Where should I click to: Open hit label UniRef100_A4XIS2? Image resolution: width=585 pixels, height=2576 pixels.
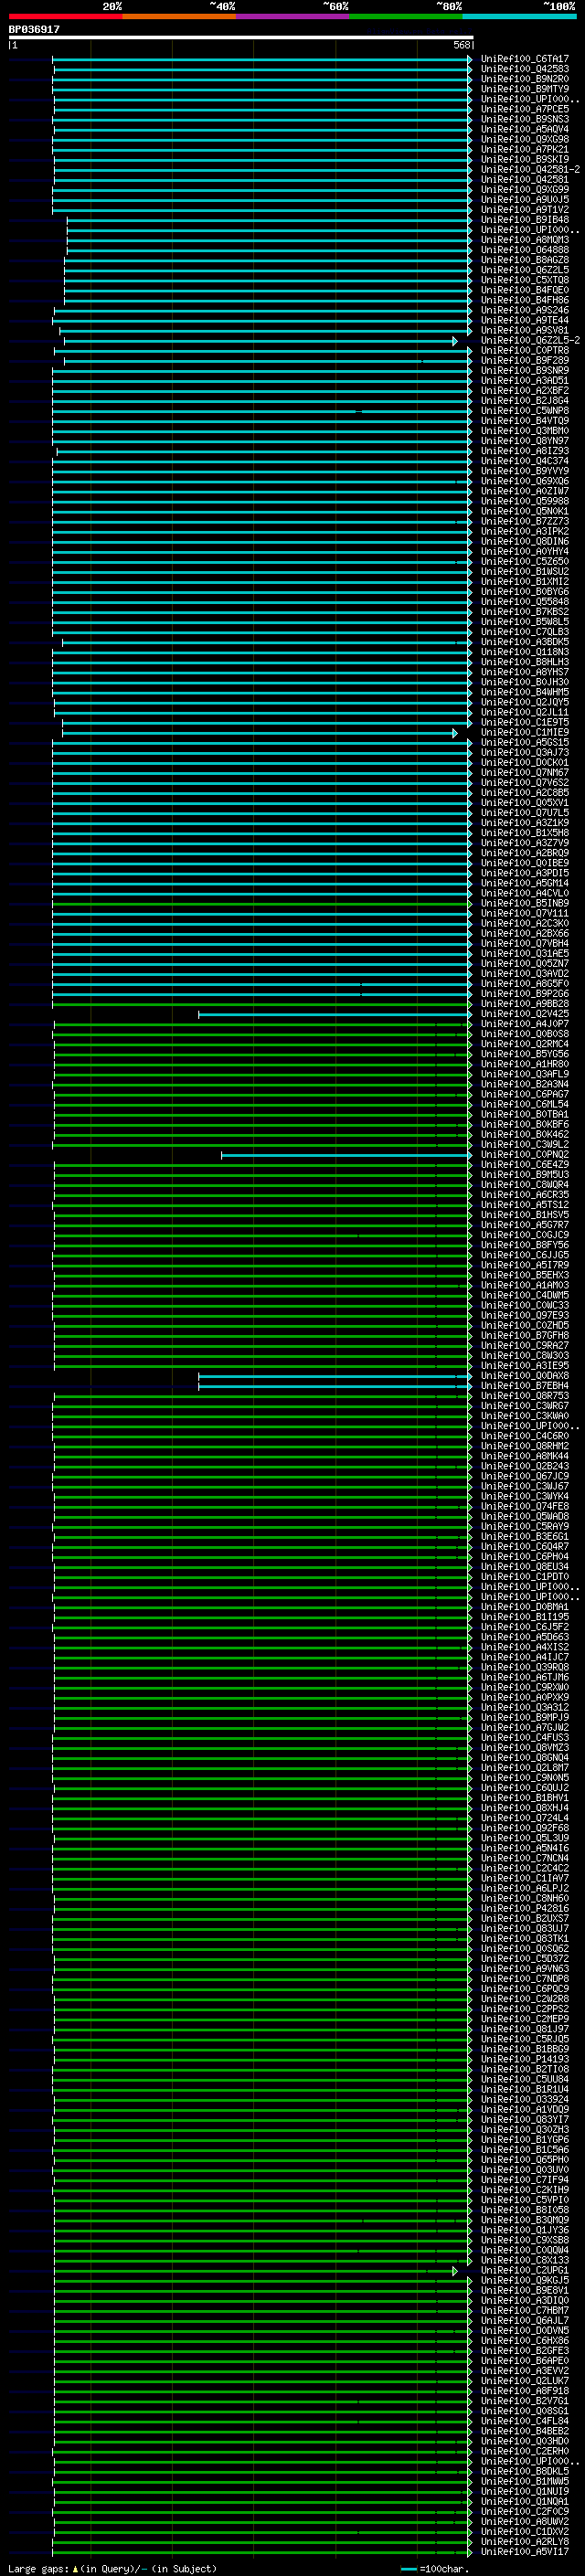click(525, 1647)
